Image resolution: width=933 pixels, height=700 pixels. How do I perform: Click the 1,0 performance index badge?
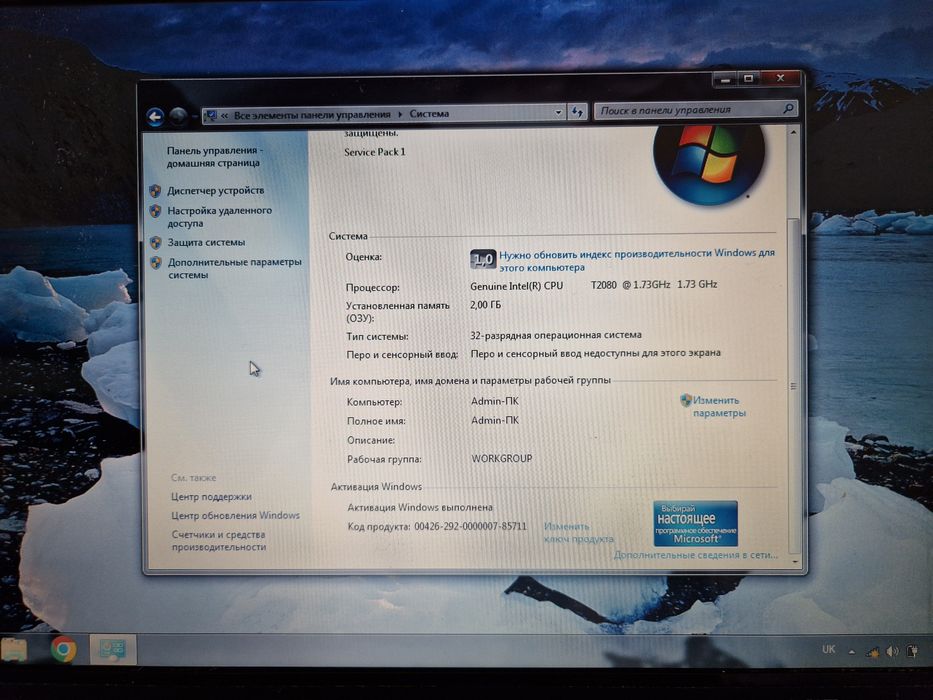point(483,259)
